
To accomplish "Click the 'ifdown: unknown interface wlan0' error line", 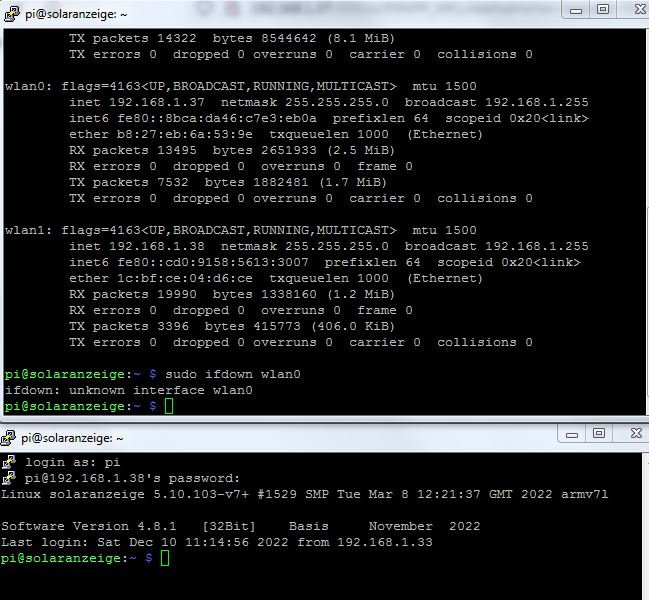I will click(128, 390).
